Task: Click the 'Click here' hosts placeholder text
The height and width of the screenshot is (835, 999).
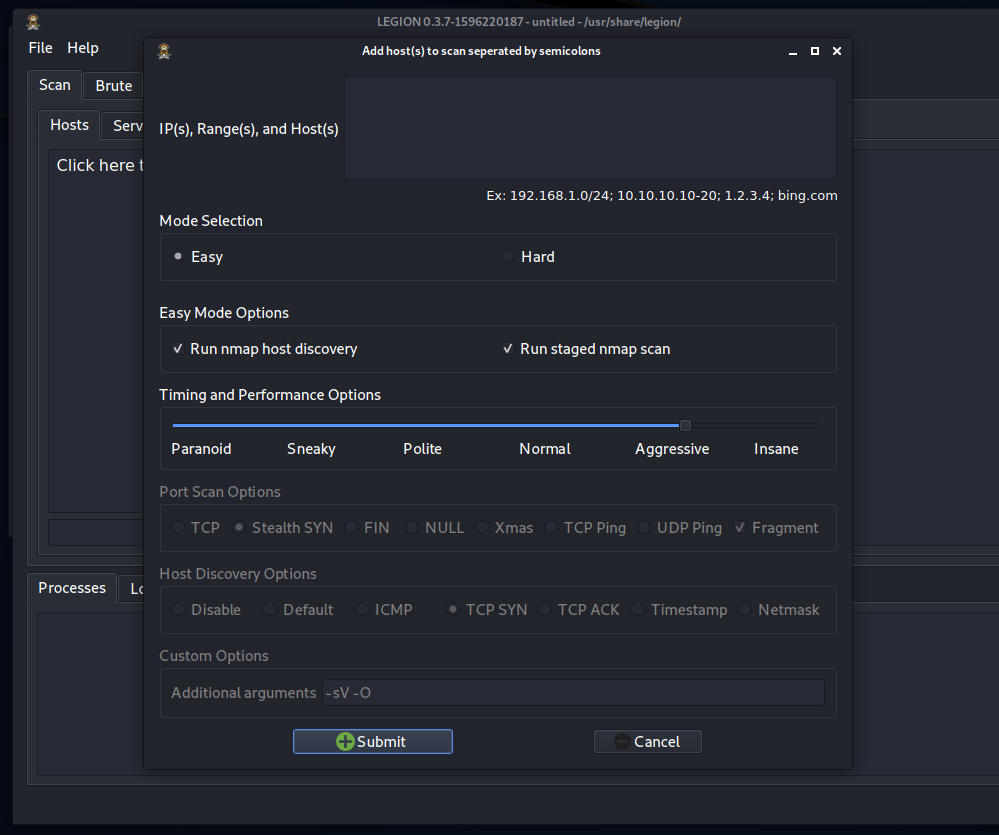Action: [x=100, y=165]
